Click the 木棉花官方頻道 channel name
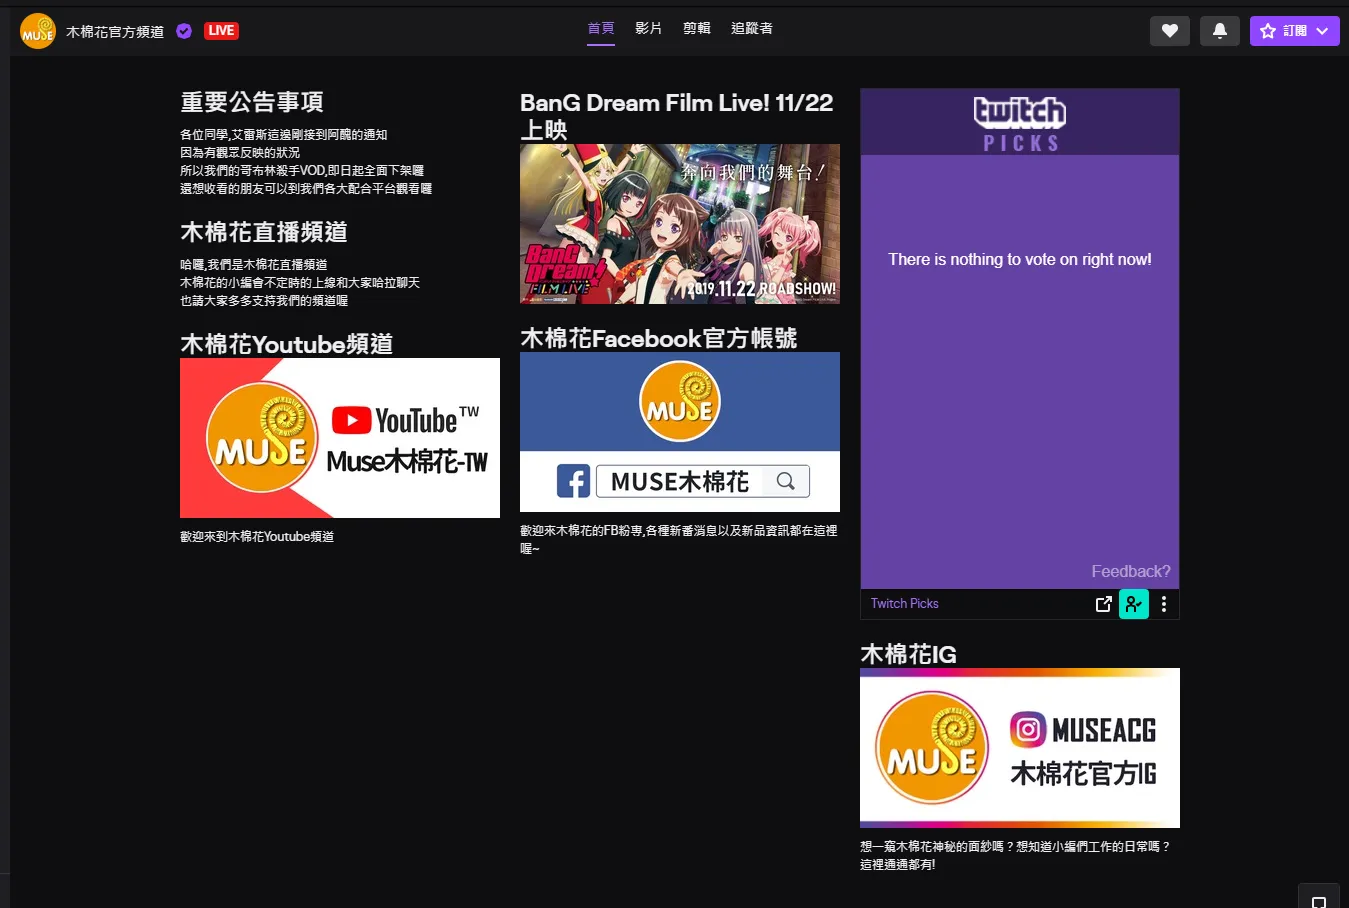This screenshot has height=908, width=1349. pyautogui.click(x=115, y=32)
